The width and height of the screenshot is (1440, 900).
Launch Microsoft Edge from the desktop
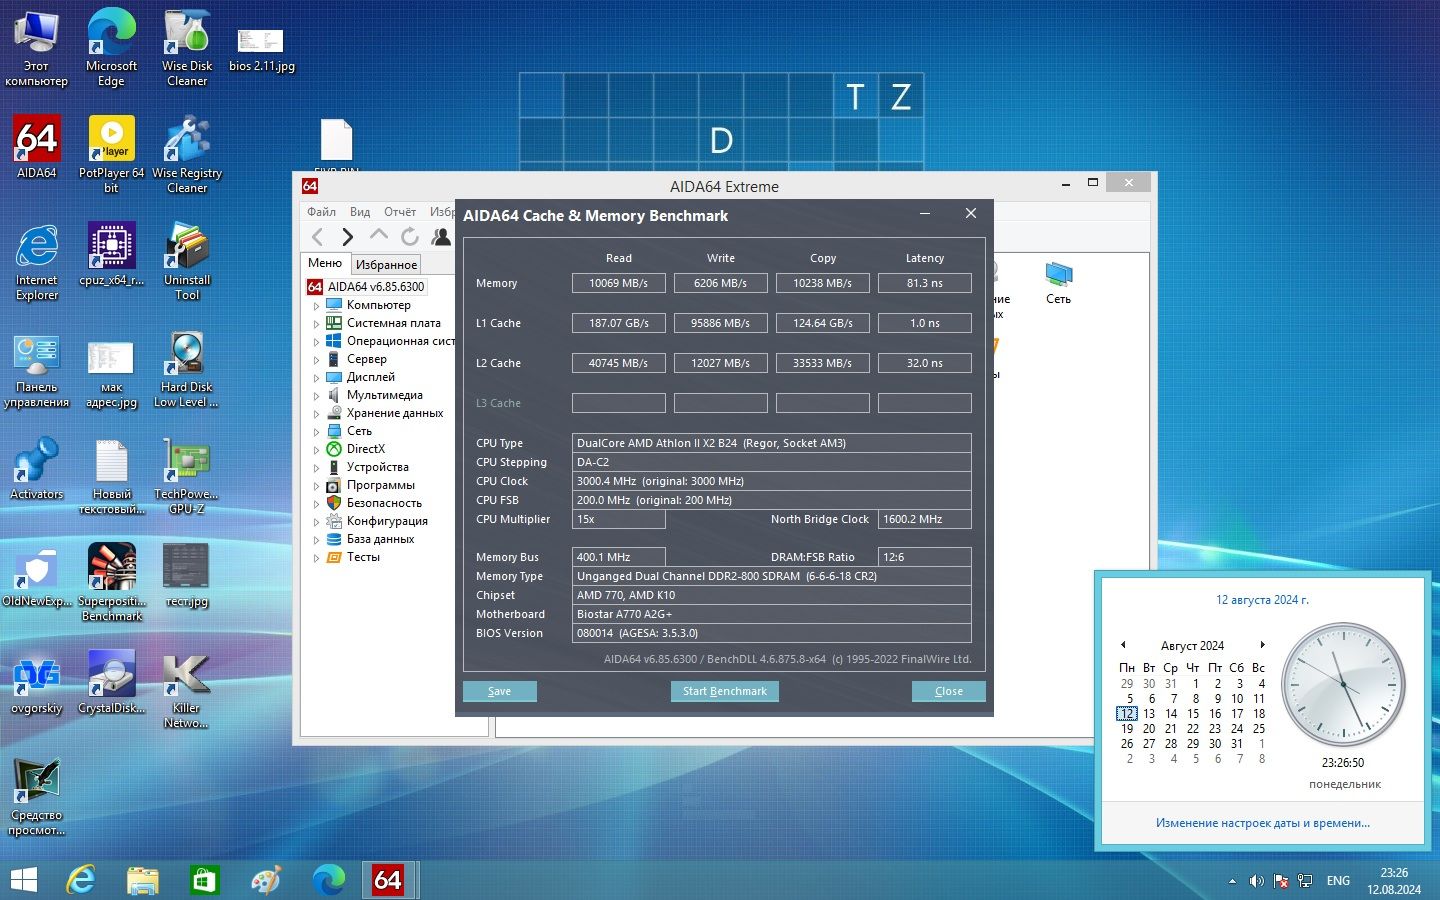(111, 48)
